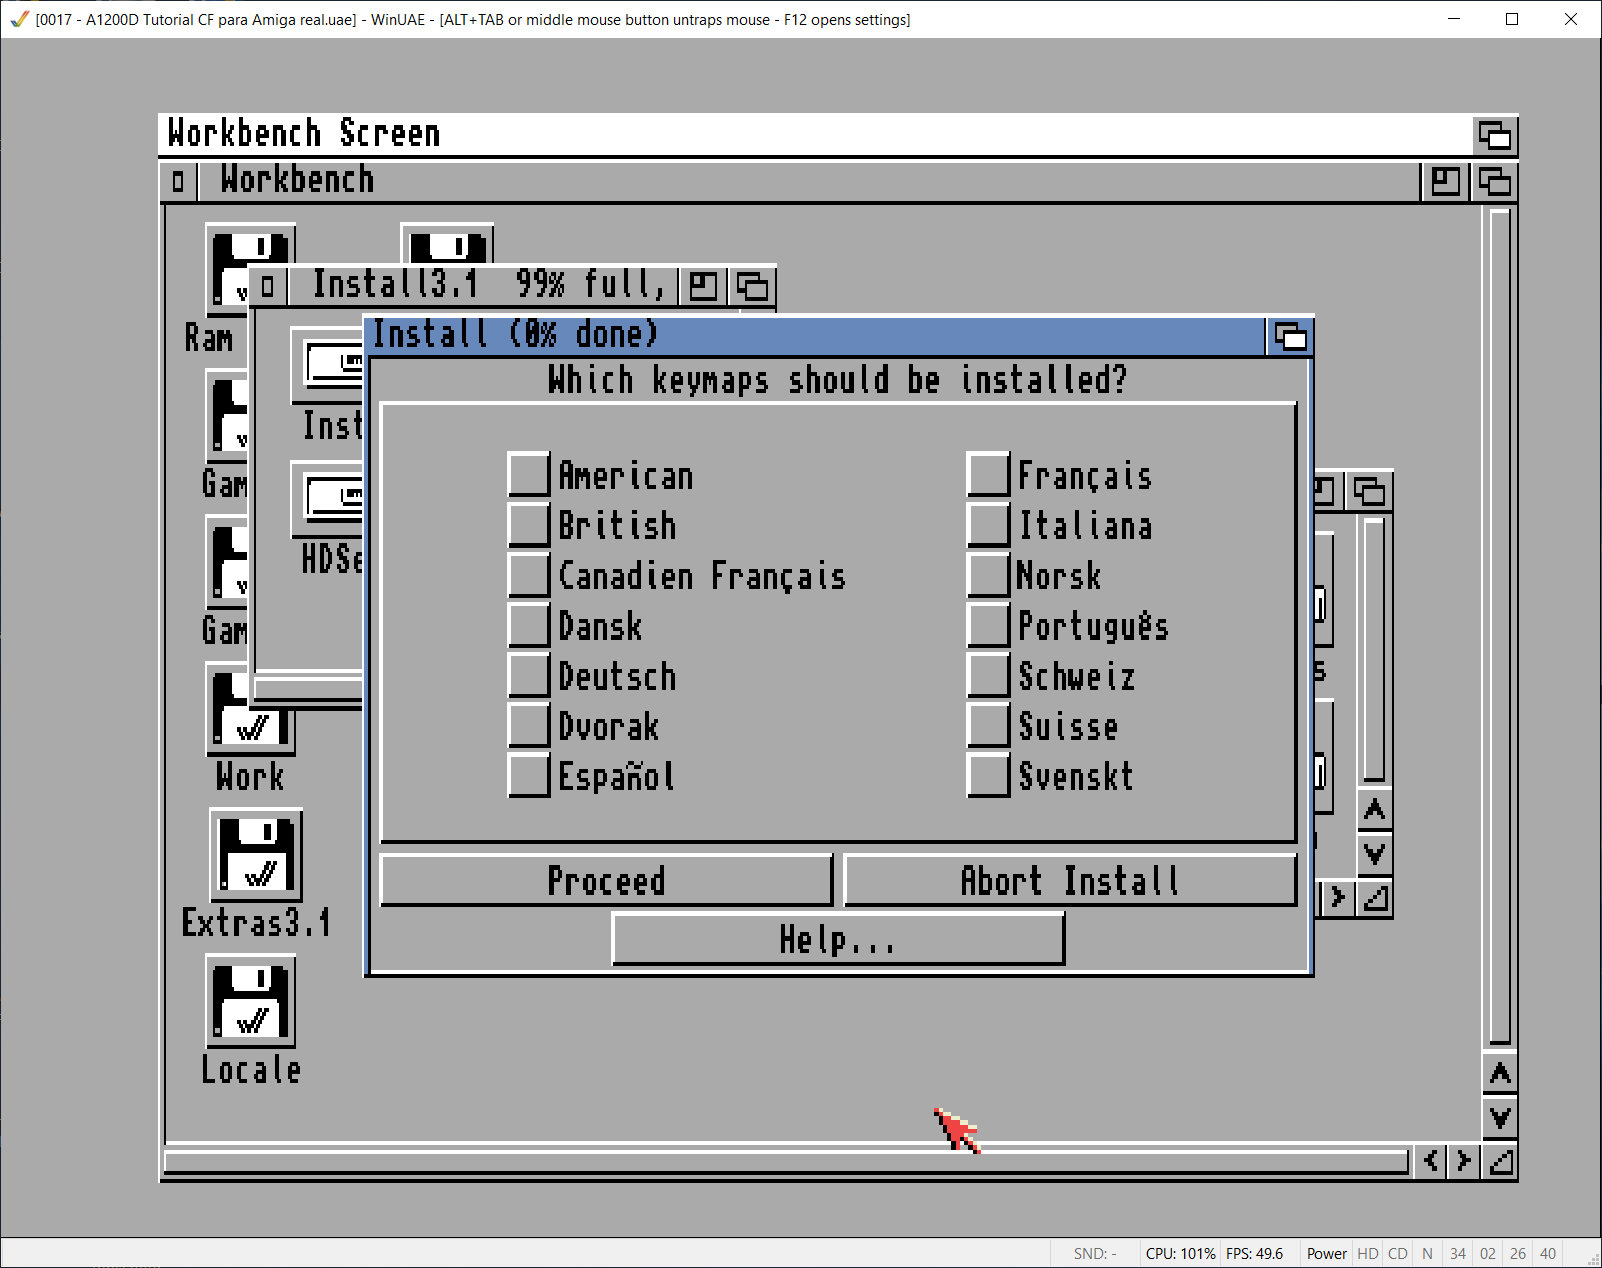Click the Install3.1 window zoom gadget
1602x1268 pixels.
click(x=703, y=286)
